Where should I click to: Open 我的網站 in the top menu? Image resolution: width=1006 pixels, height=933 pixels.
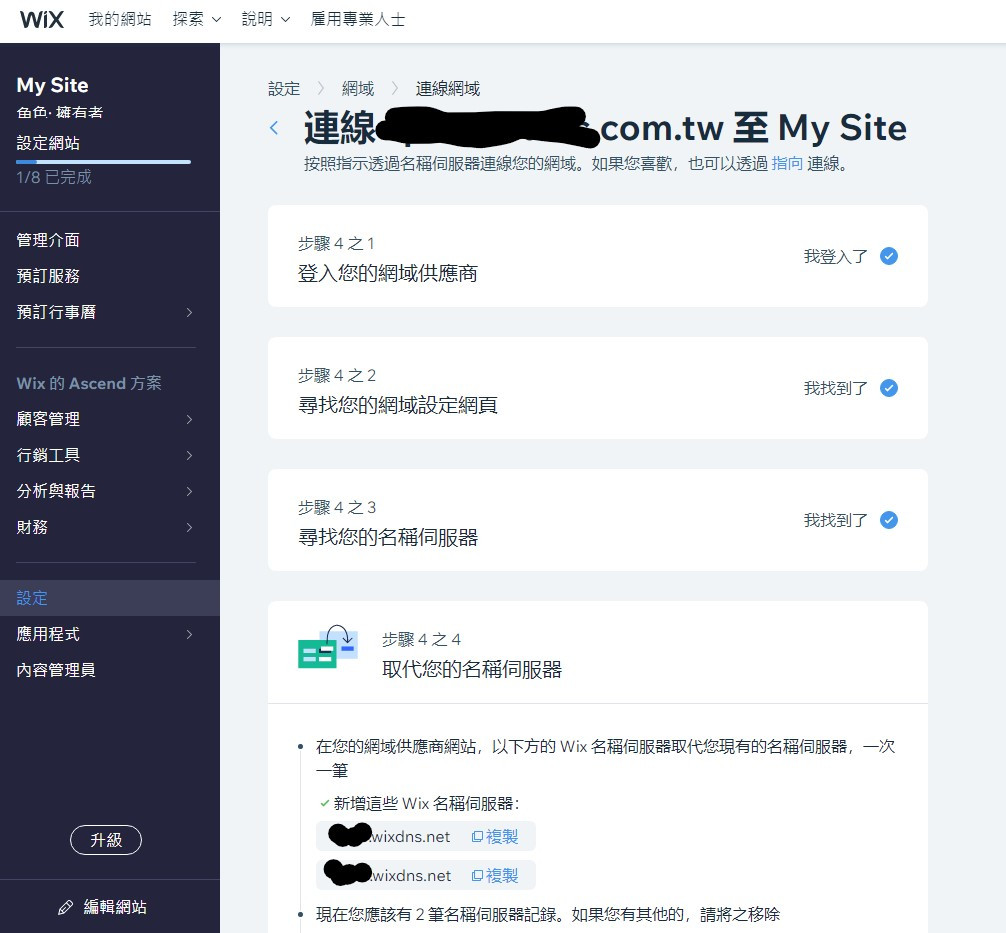[x=120, y=19]
